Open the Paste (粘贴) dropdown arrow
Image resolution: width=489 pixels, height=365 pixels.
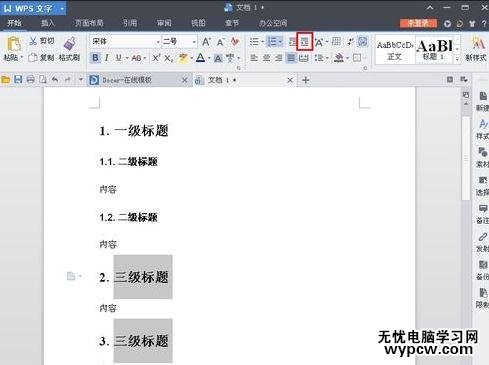(22, 58)
